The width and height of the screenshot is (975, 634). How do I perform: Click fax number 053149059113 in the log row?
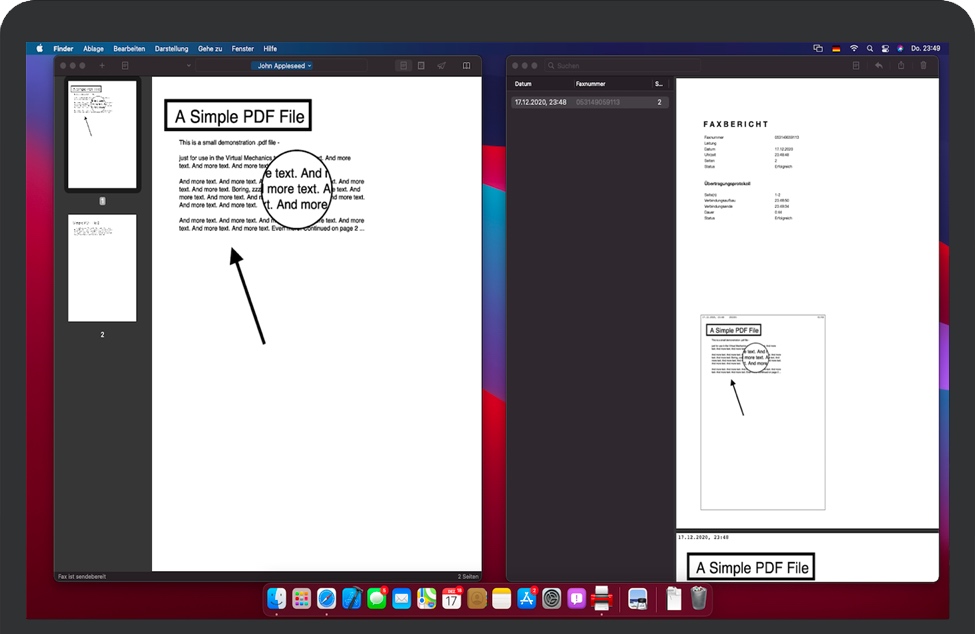coord(598,102)
